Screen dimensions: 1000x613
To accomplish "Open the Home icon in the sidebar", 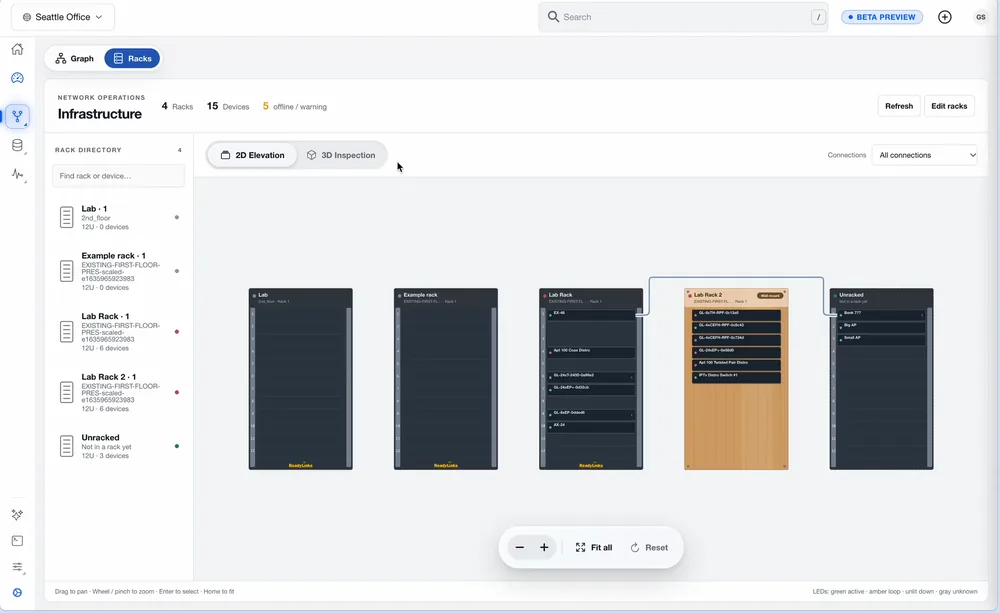I will coord(17,49).
